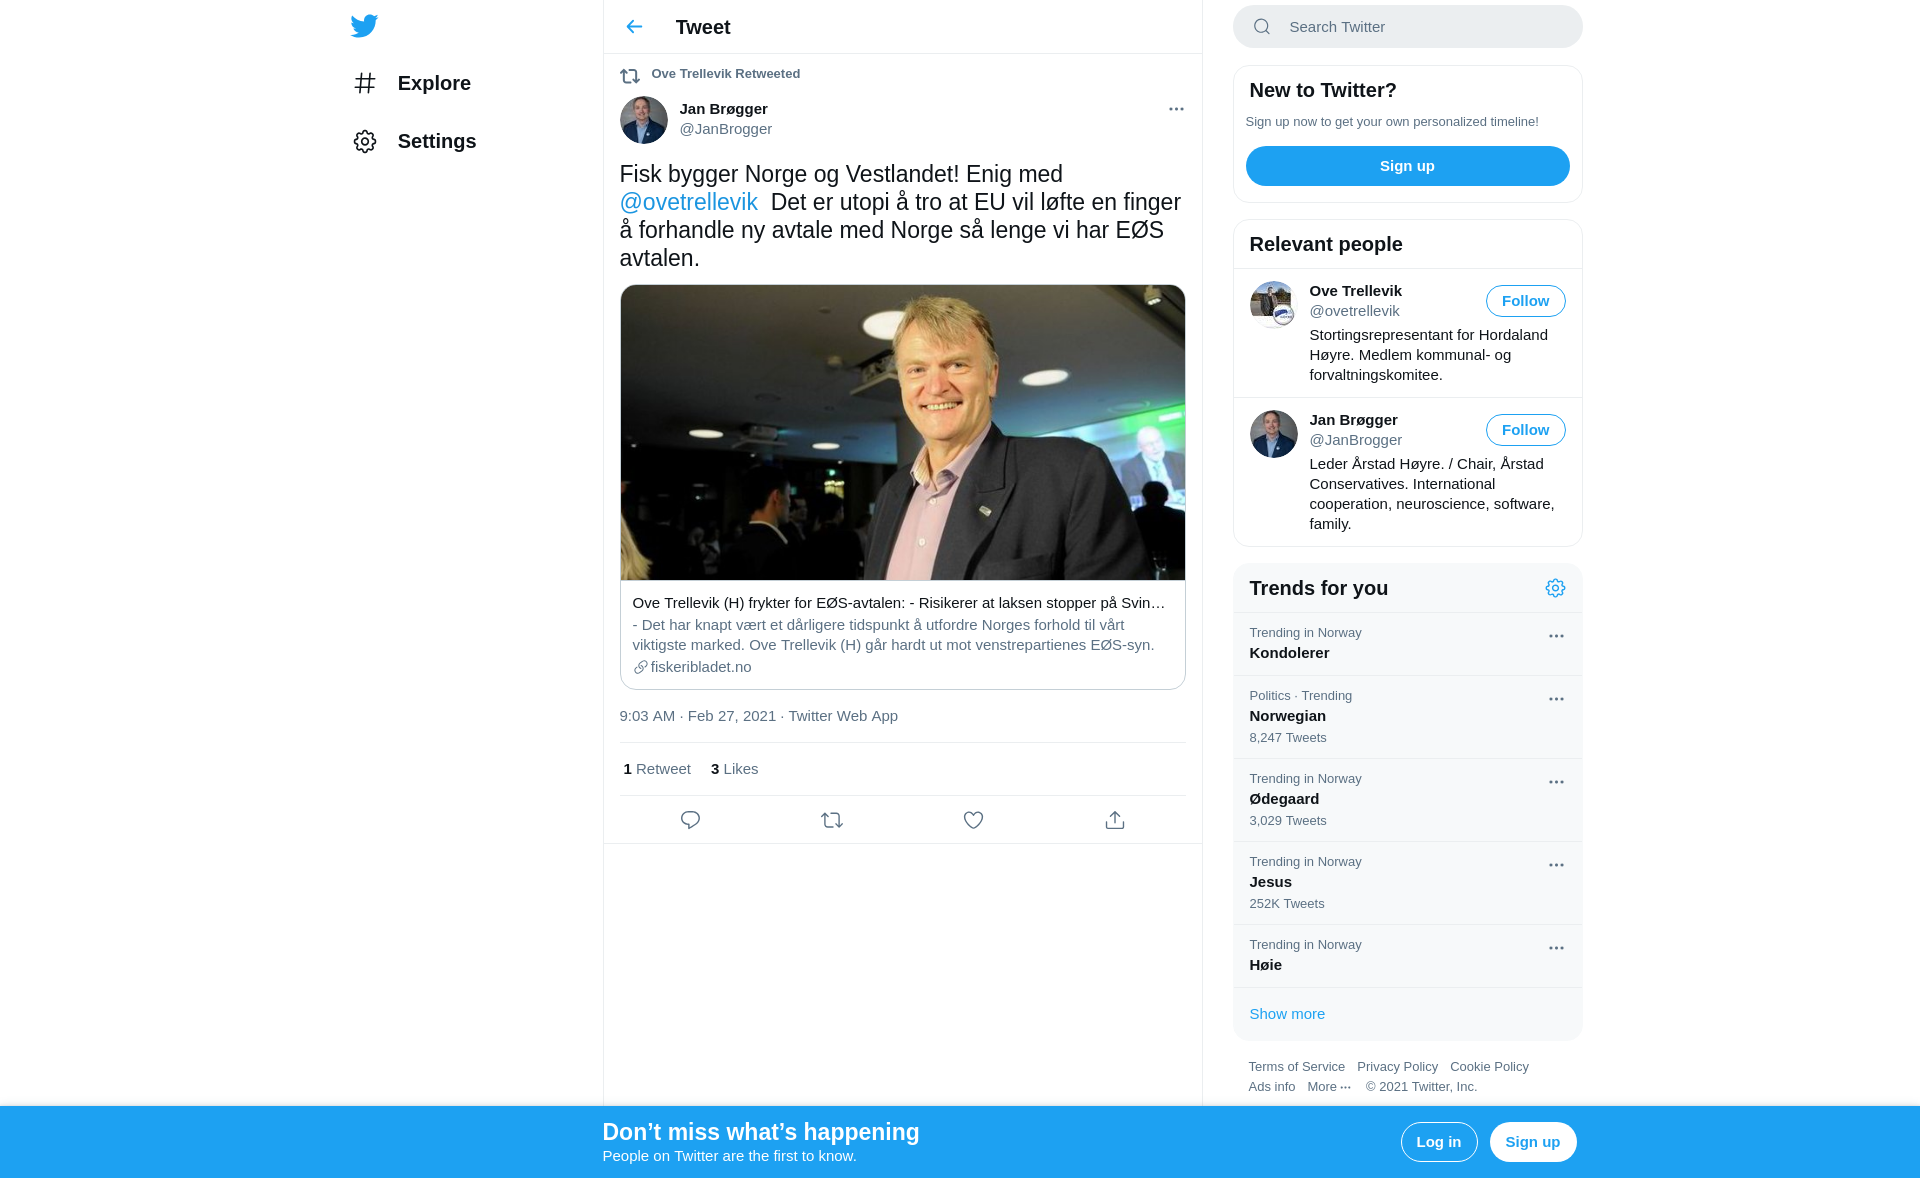
Task: Open trends settings gear icon
Action: click(x=1555, y=588)
